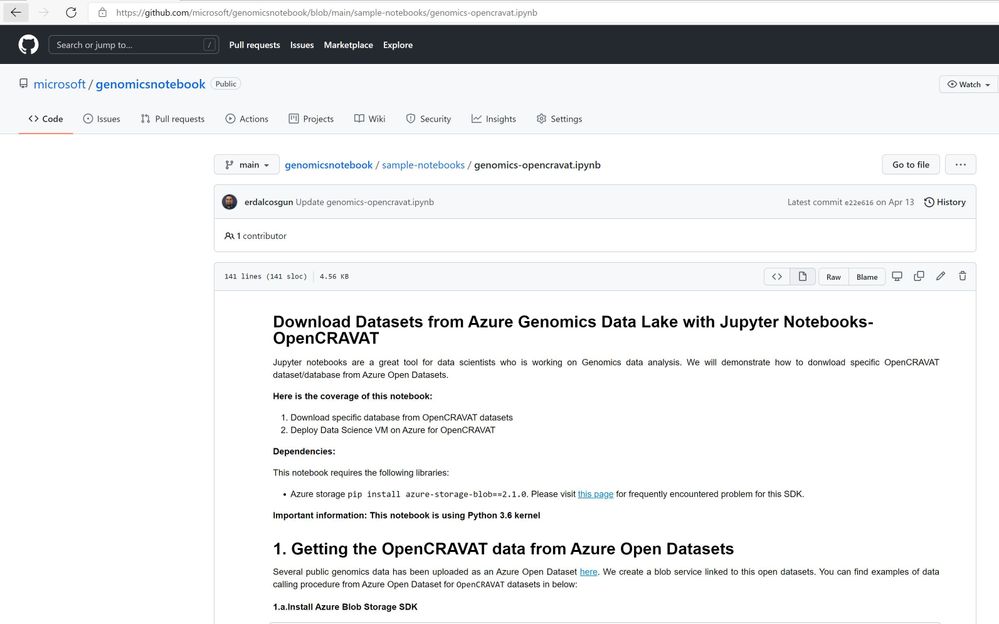Display the source blob code icon
Image resolution: width=999 pixels, height=624 pixels.
point(777,277)
